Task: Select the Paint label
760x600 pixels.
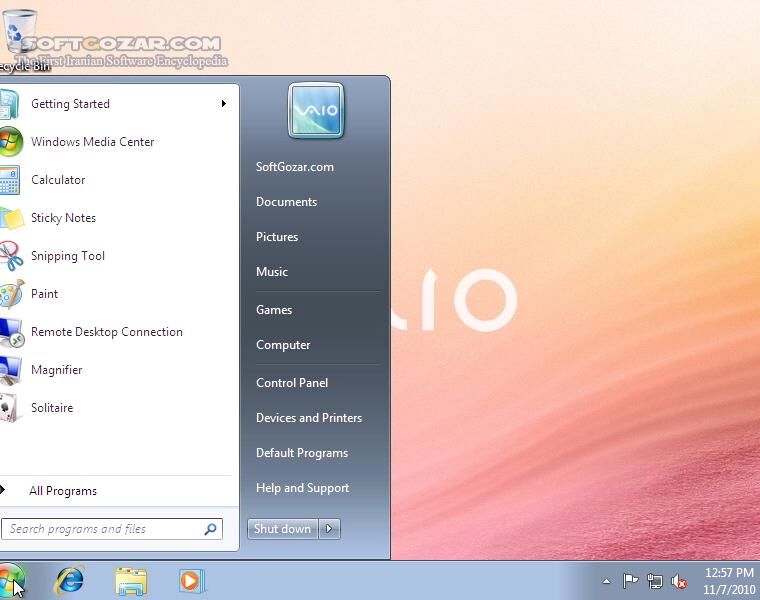Action: click(45, 294)
